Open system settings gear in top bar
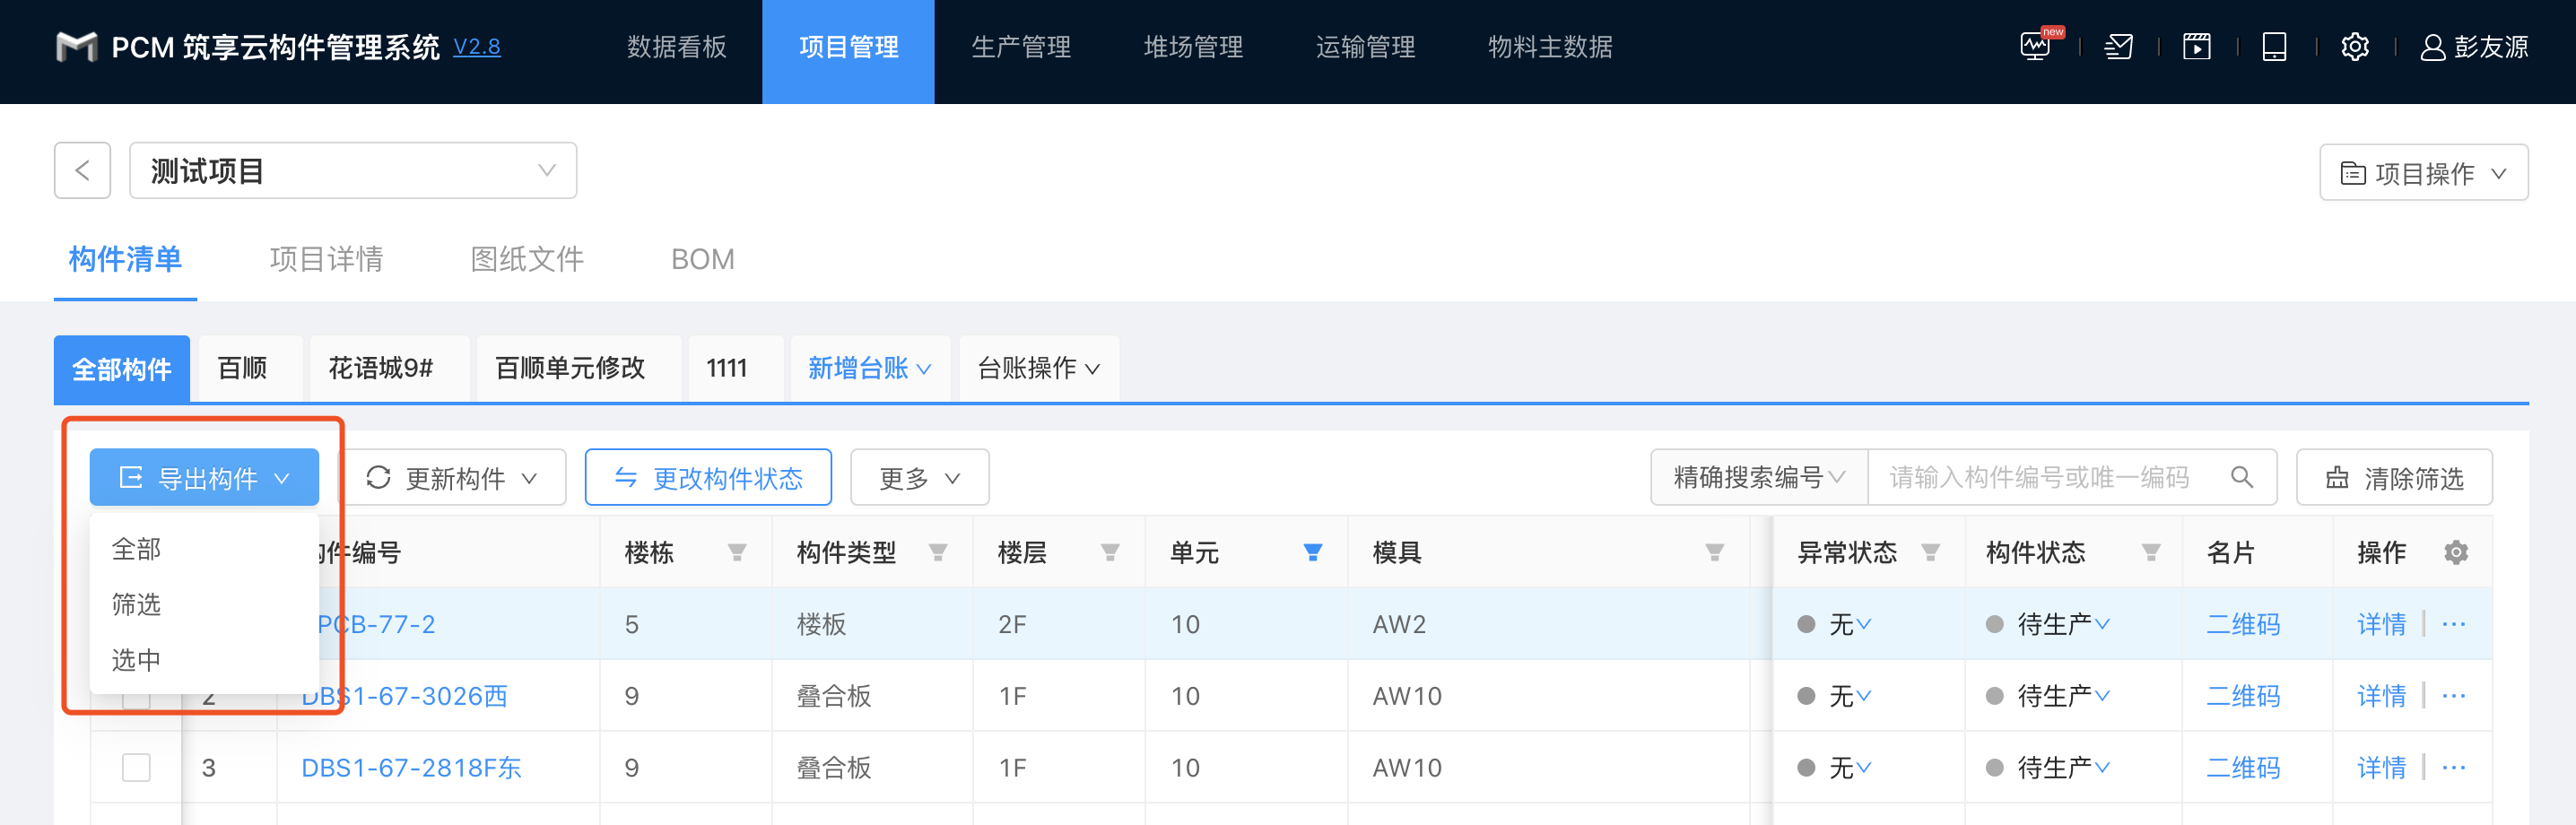 point(2355,47)
